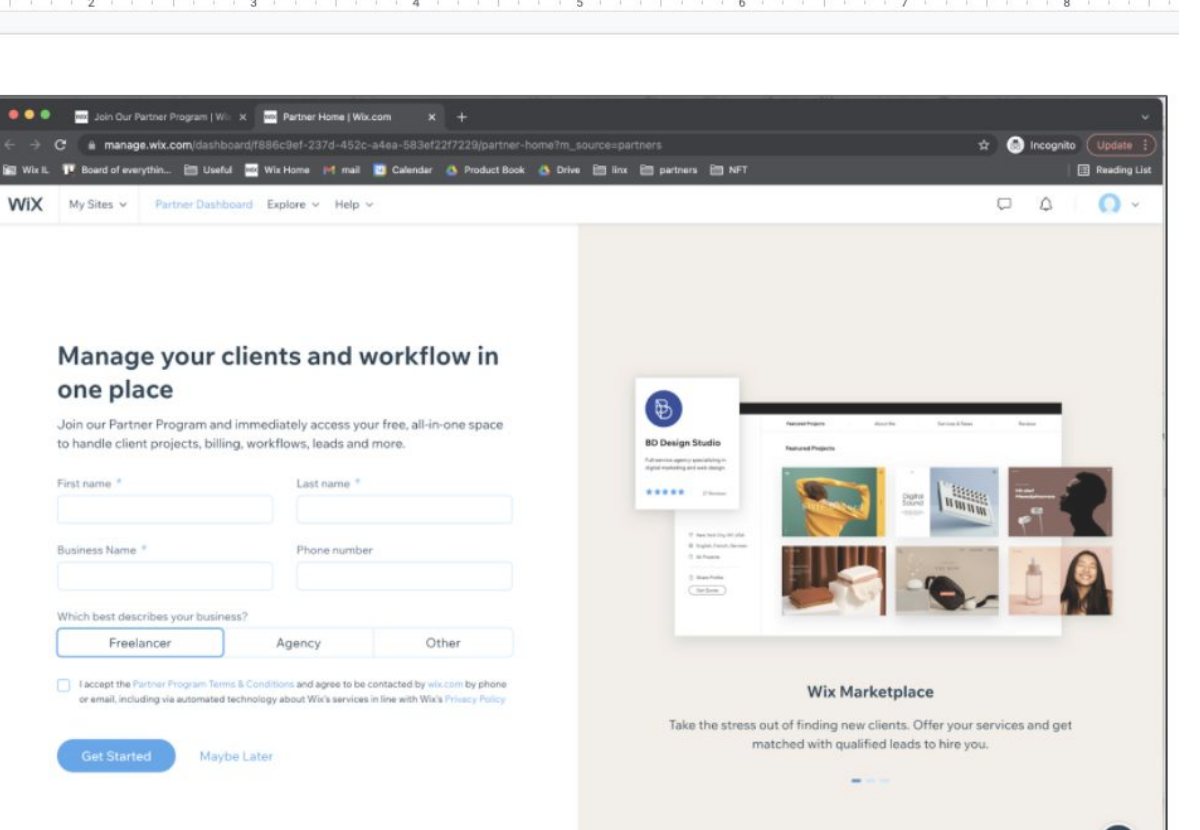Open the Wix IL bookmark
The image size is (1200, 830).
[27, 170]
